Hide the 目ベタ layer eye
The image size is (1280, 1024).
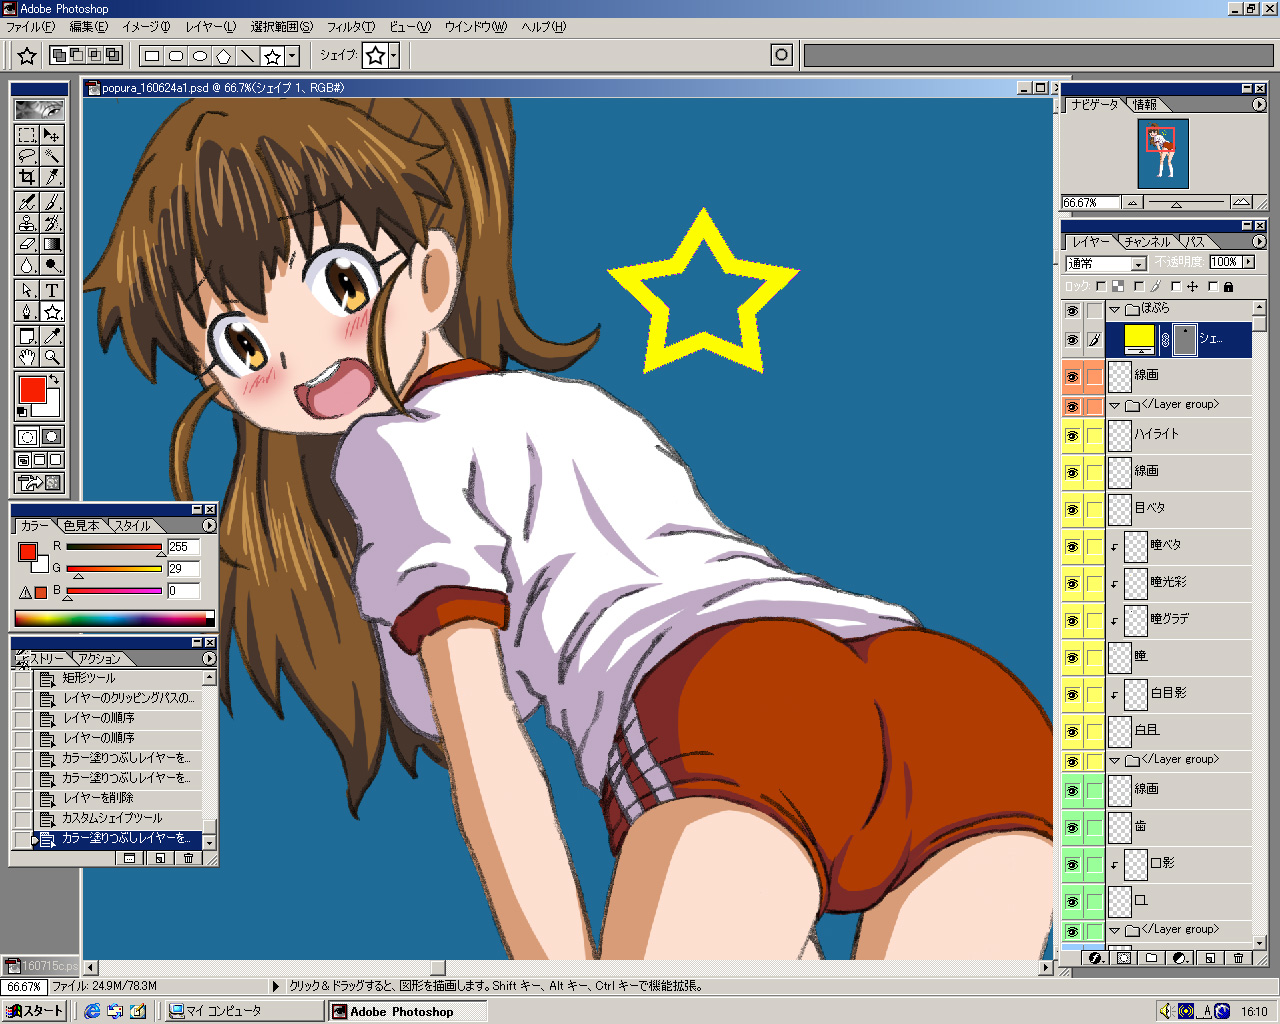[x=1072, y=510]
